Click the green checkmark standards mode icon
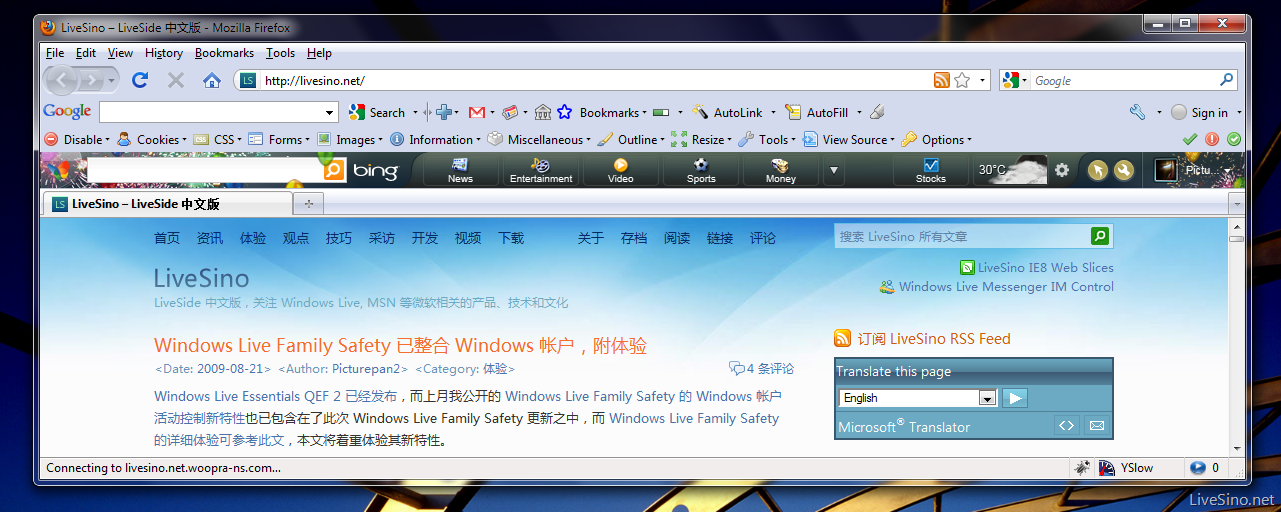Screen dimensions: 1281x512 (1190, 139)
